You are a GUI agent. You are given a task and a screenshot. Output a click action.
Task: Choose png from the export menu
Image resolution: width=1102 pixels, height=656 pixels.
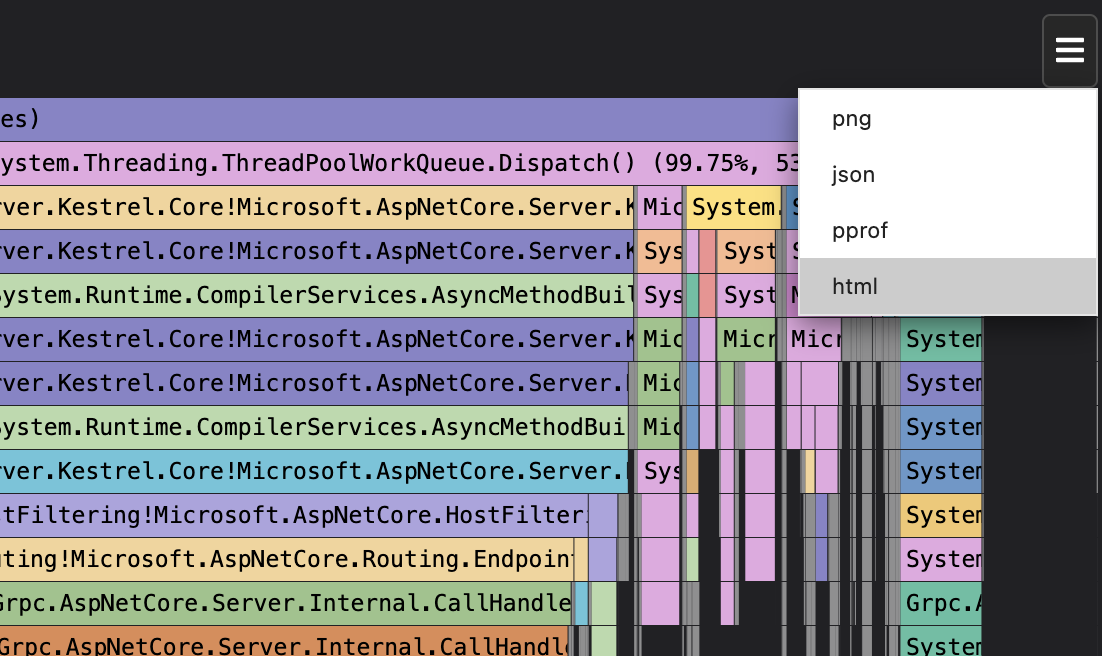[x=851, y=118]
